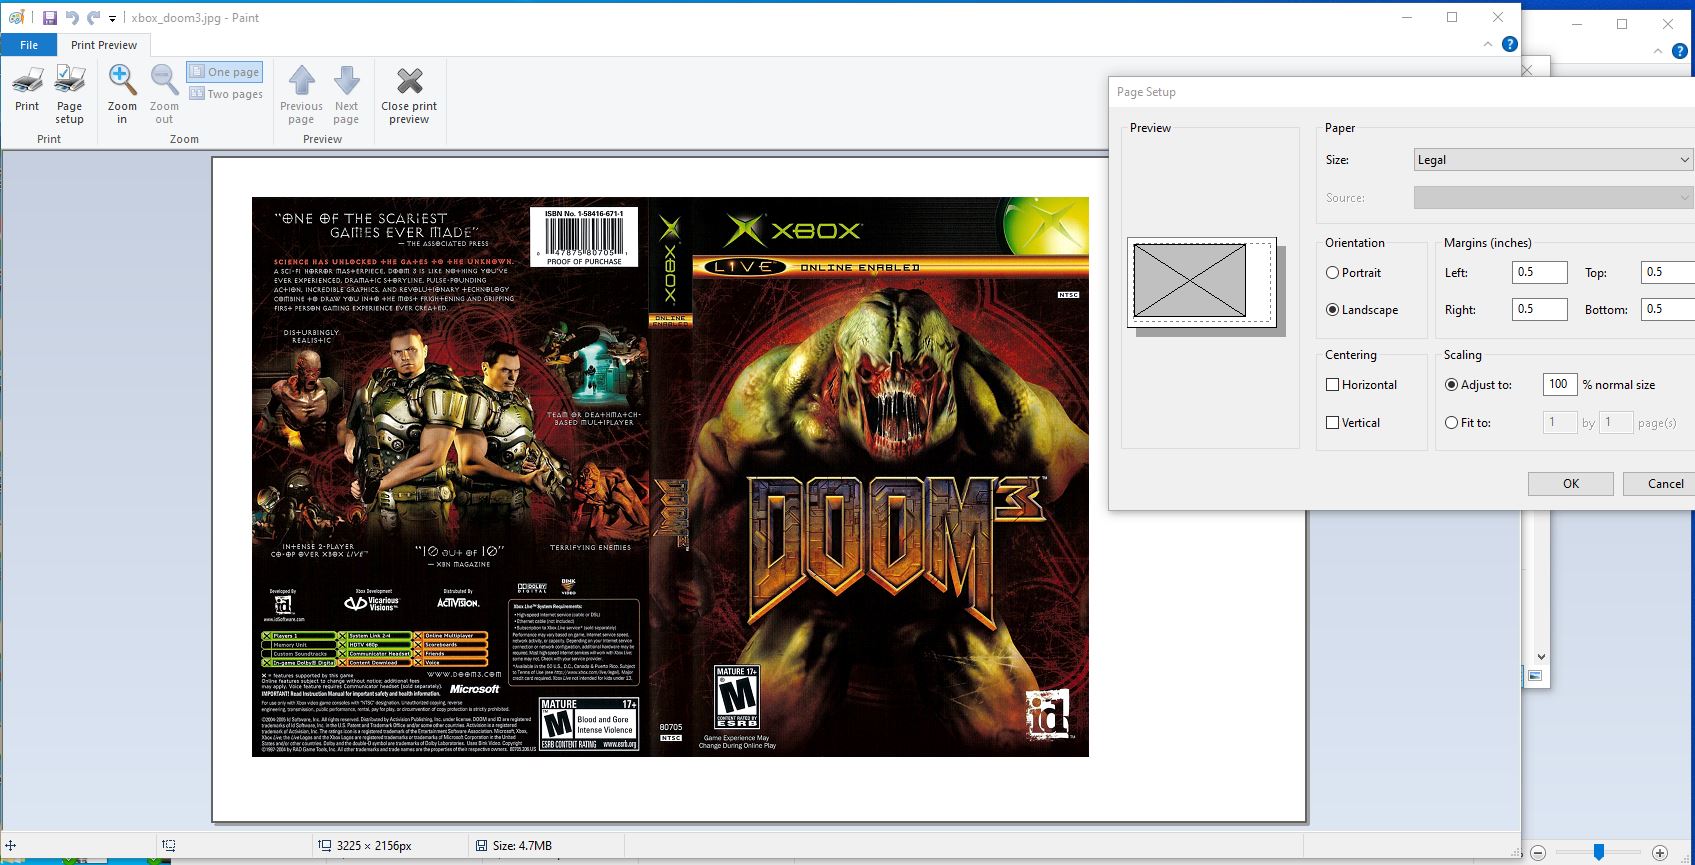The image size is (1695, 865).
Task: Open Paint Help in the front window
Action: point(1510,44)
